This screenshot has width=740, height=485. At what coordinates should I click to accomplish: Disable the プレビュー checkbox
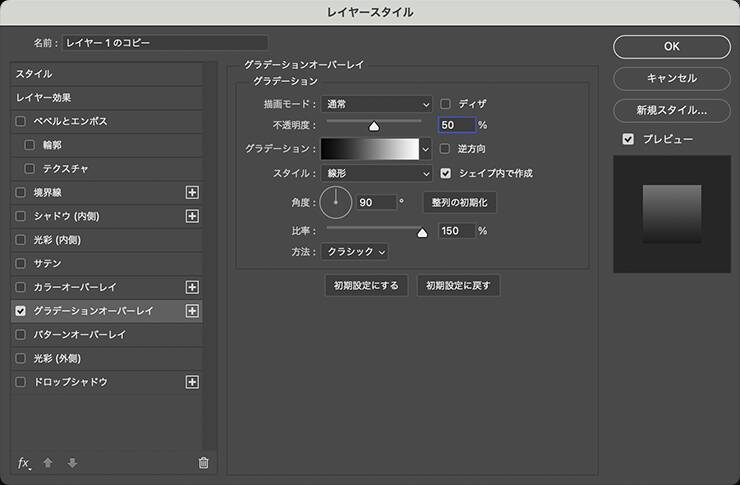tap(627, 138)
